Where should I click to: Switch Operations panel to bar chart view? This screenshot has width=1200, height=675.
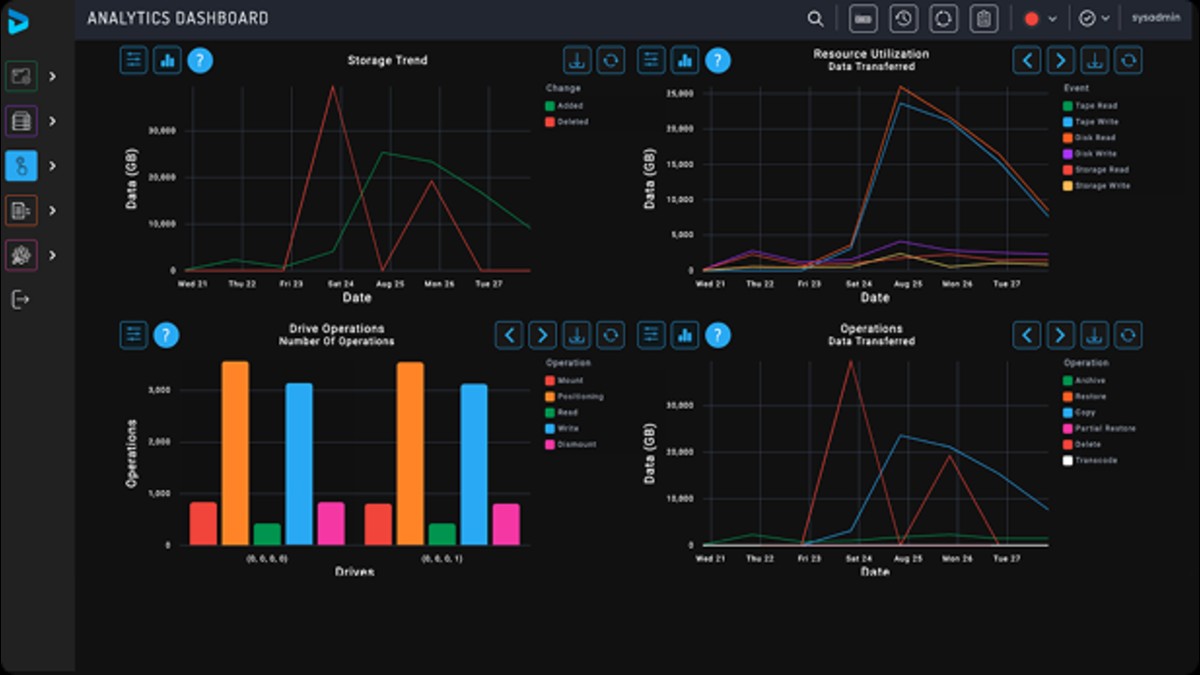tap(685, 335)
